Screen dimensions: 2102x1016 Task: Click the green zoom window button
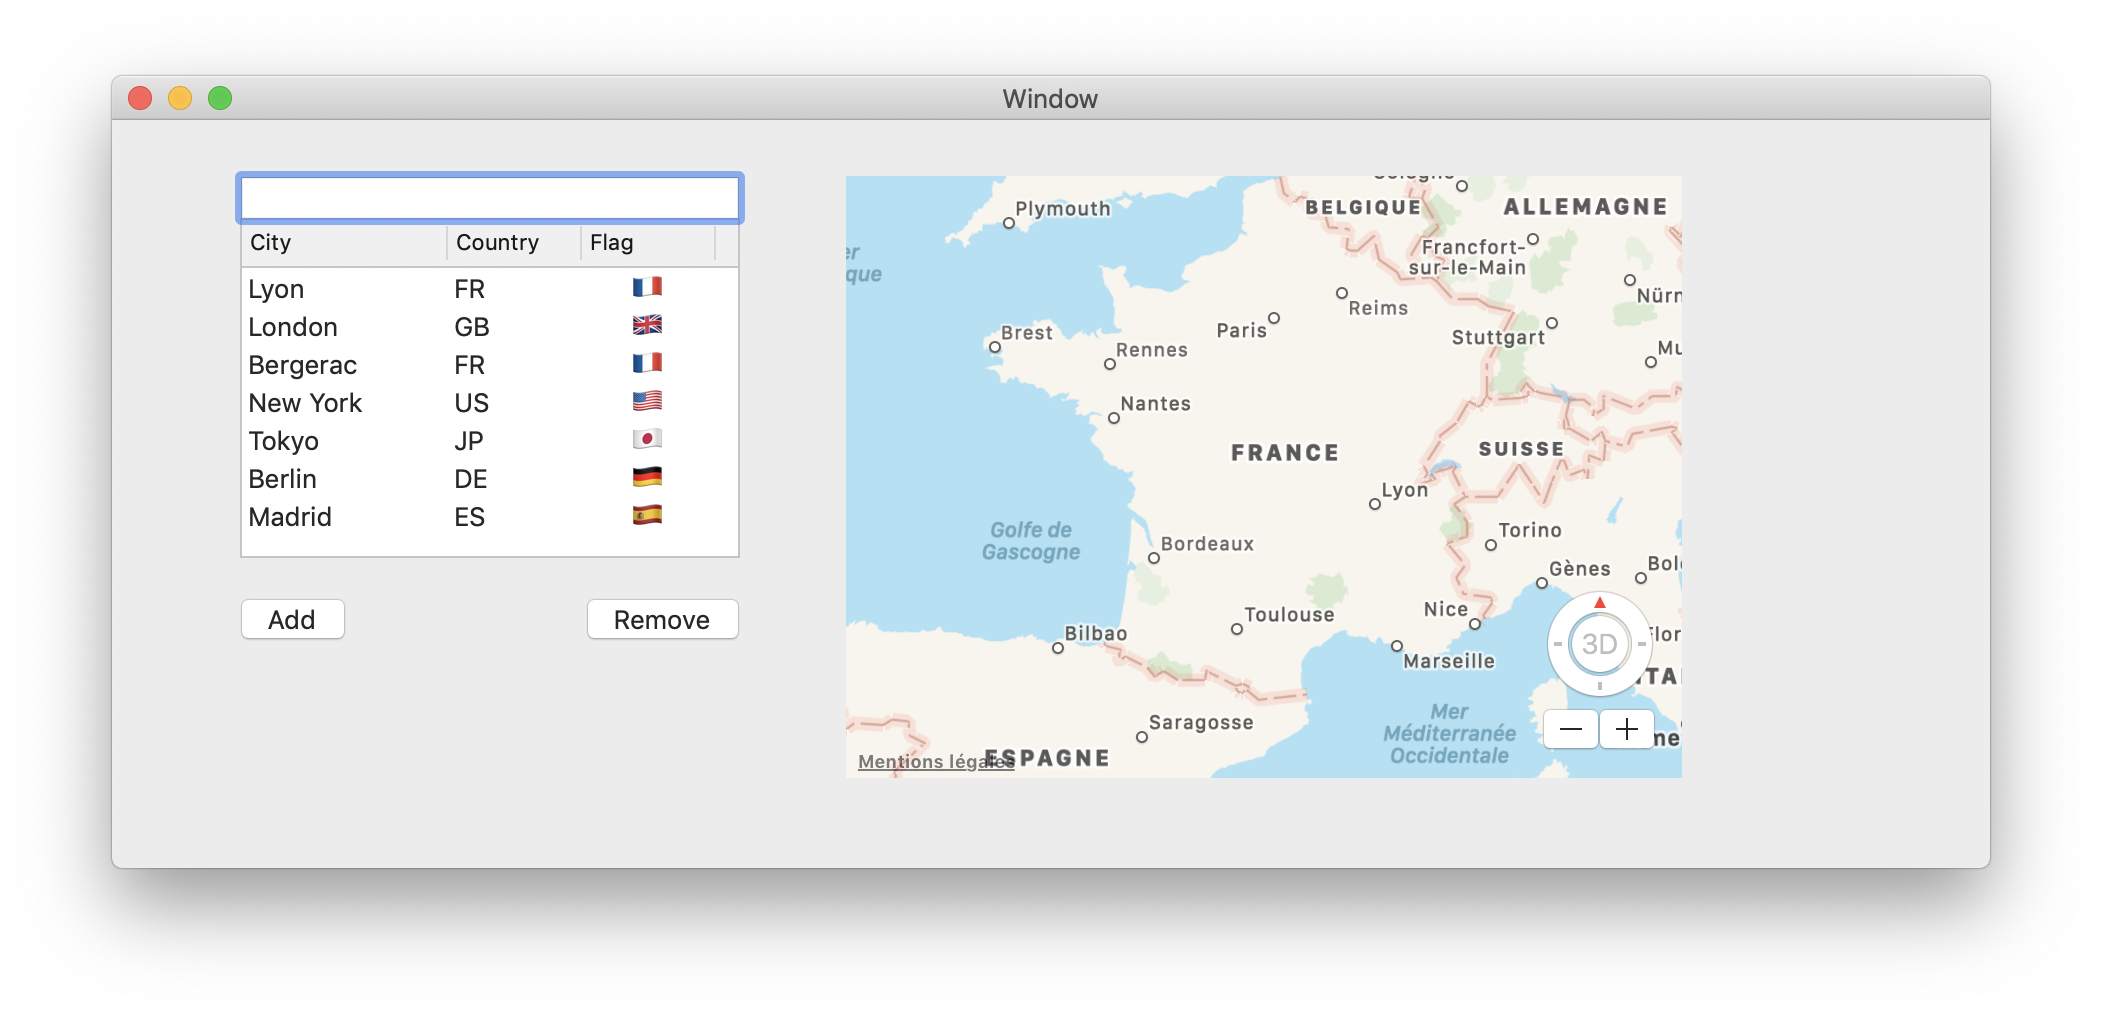(220, 98)
